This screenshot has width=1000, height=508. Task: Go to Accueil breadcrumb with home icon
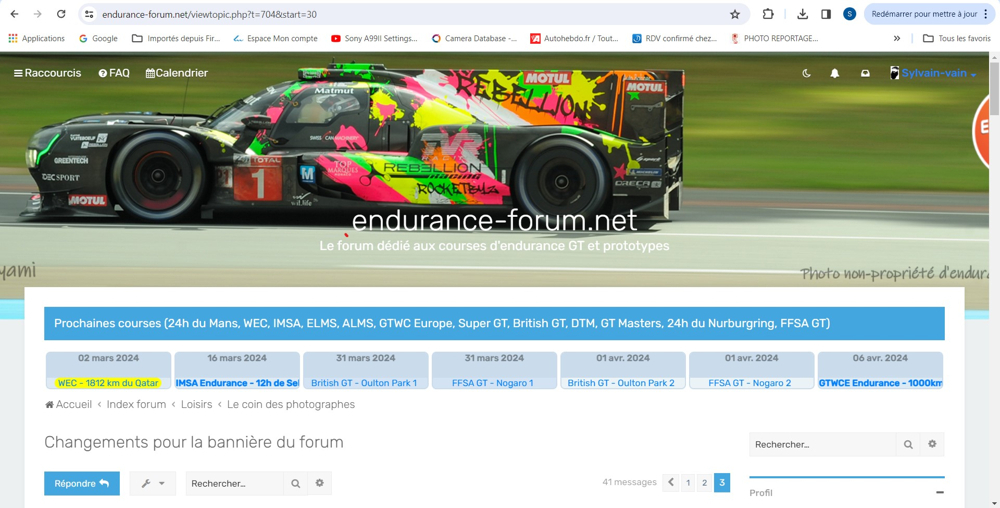click(68, 405)
